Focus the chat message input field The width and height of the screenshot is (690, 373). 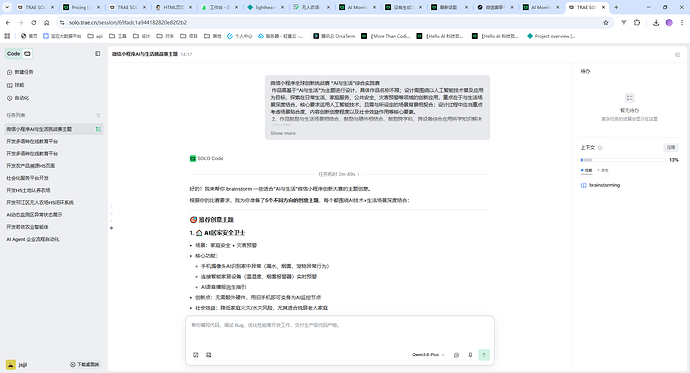[340, 332]
